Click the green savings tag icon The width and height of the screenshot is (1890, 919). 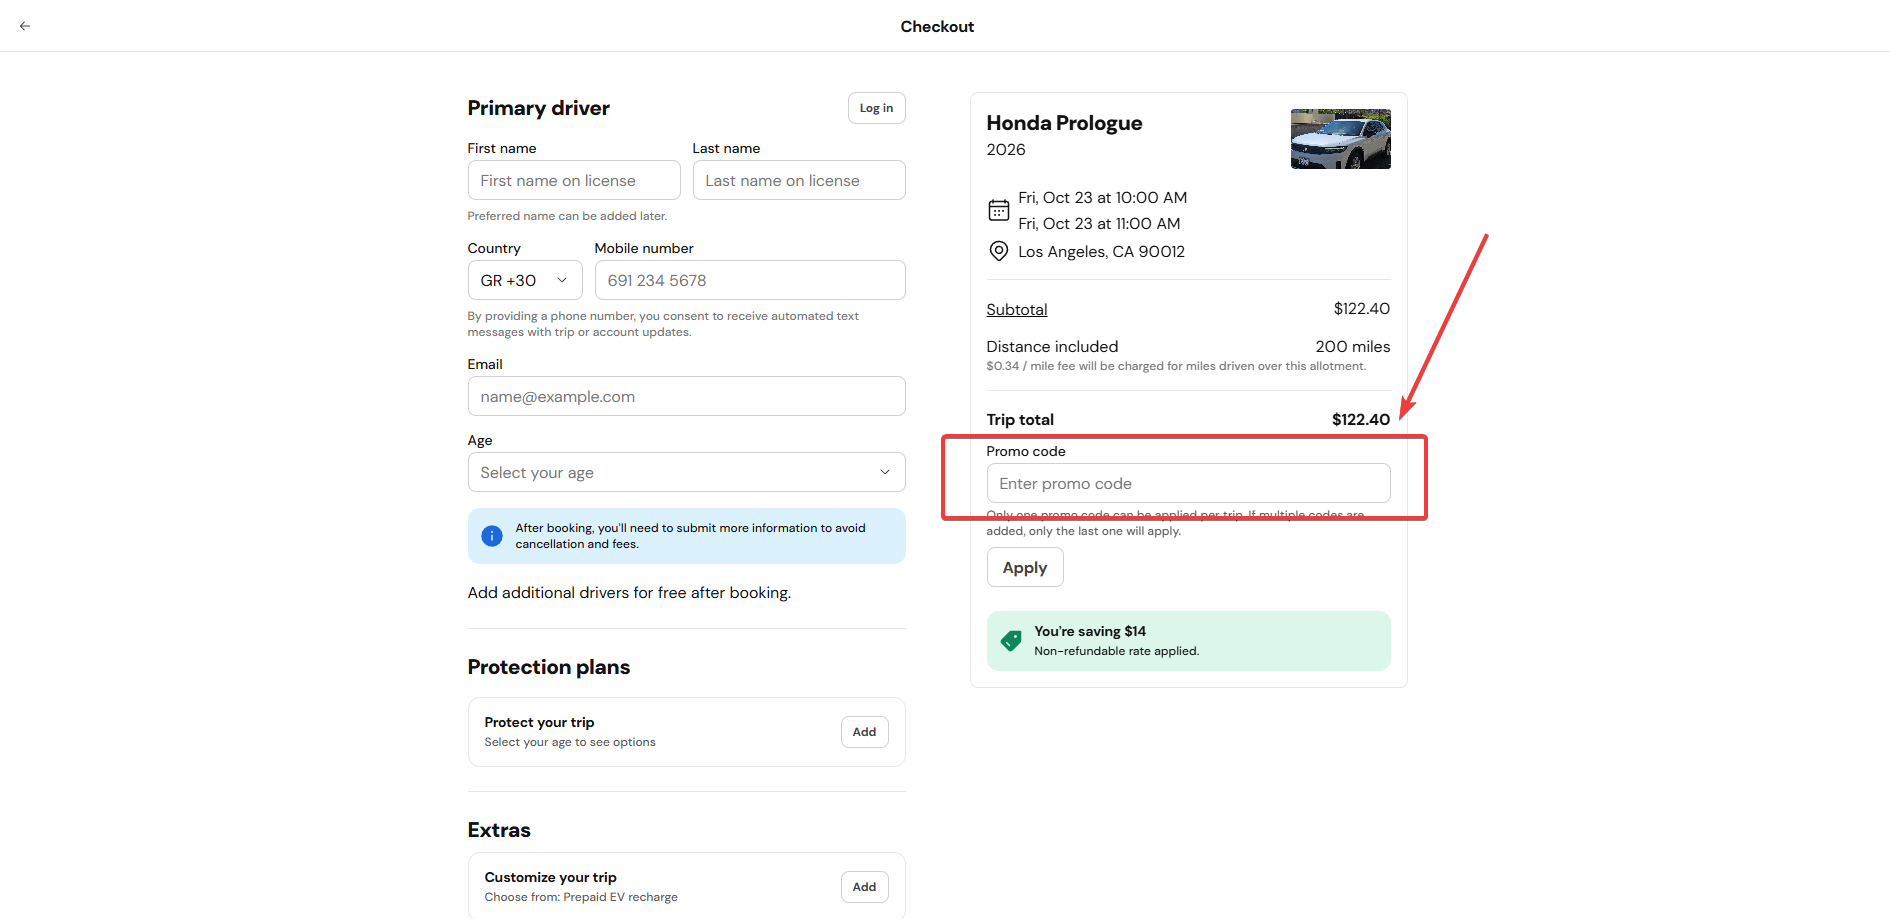(x=1011, y=640)
